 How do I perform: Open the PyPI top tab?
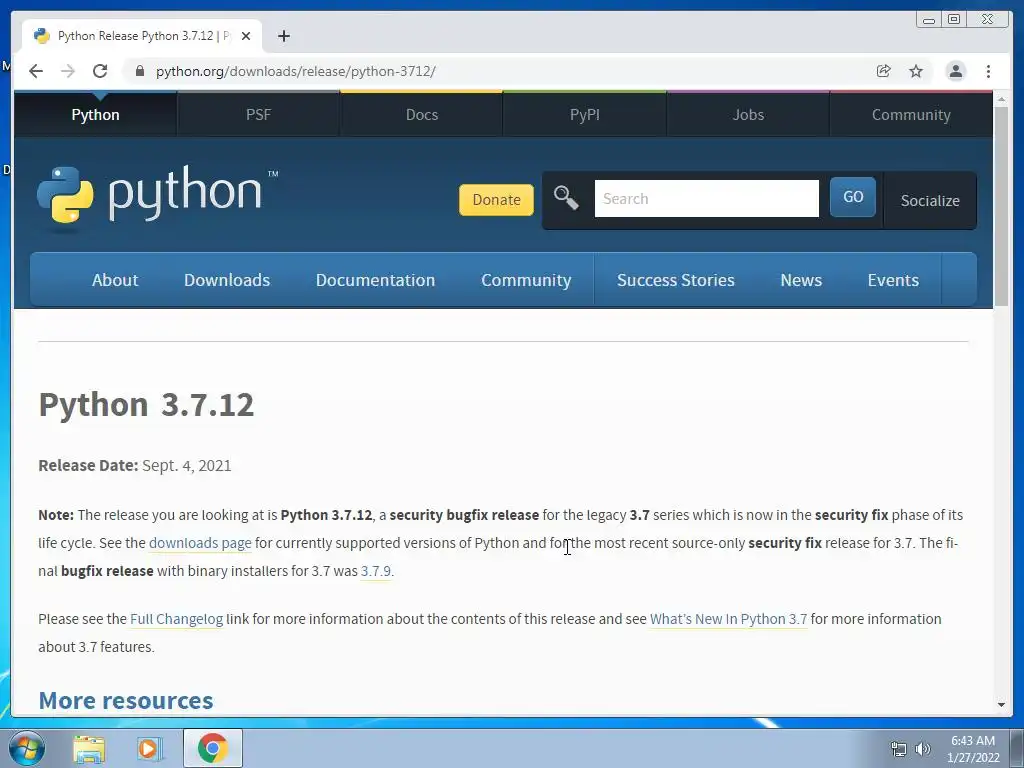(x=584, y=114)
